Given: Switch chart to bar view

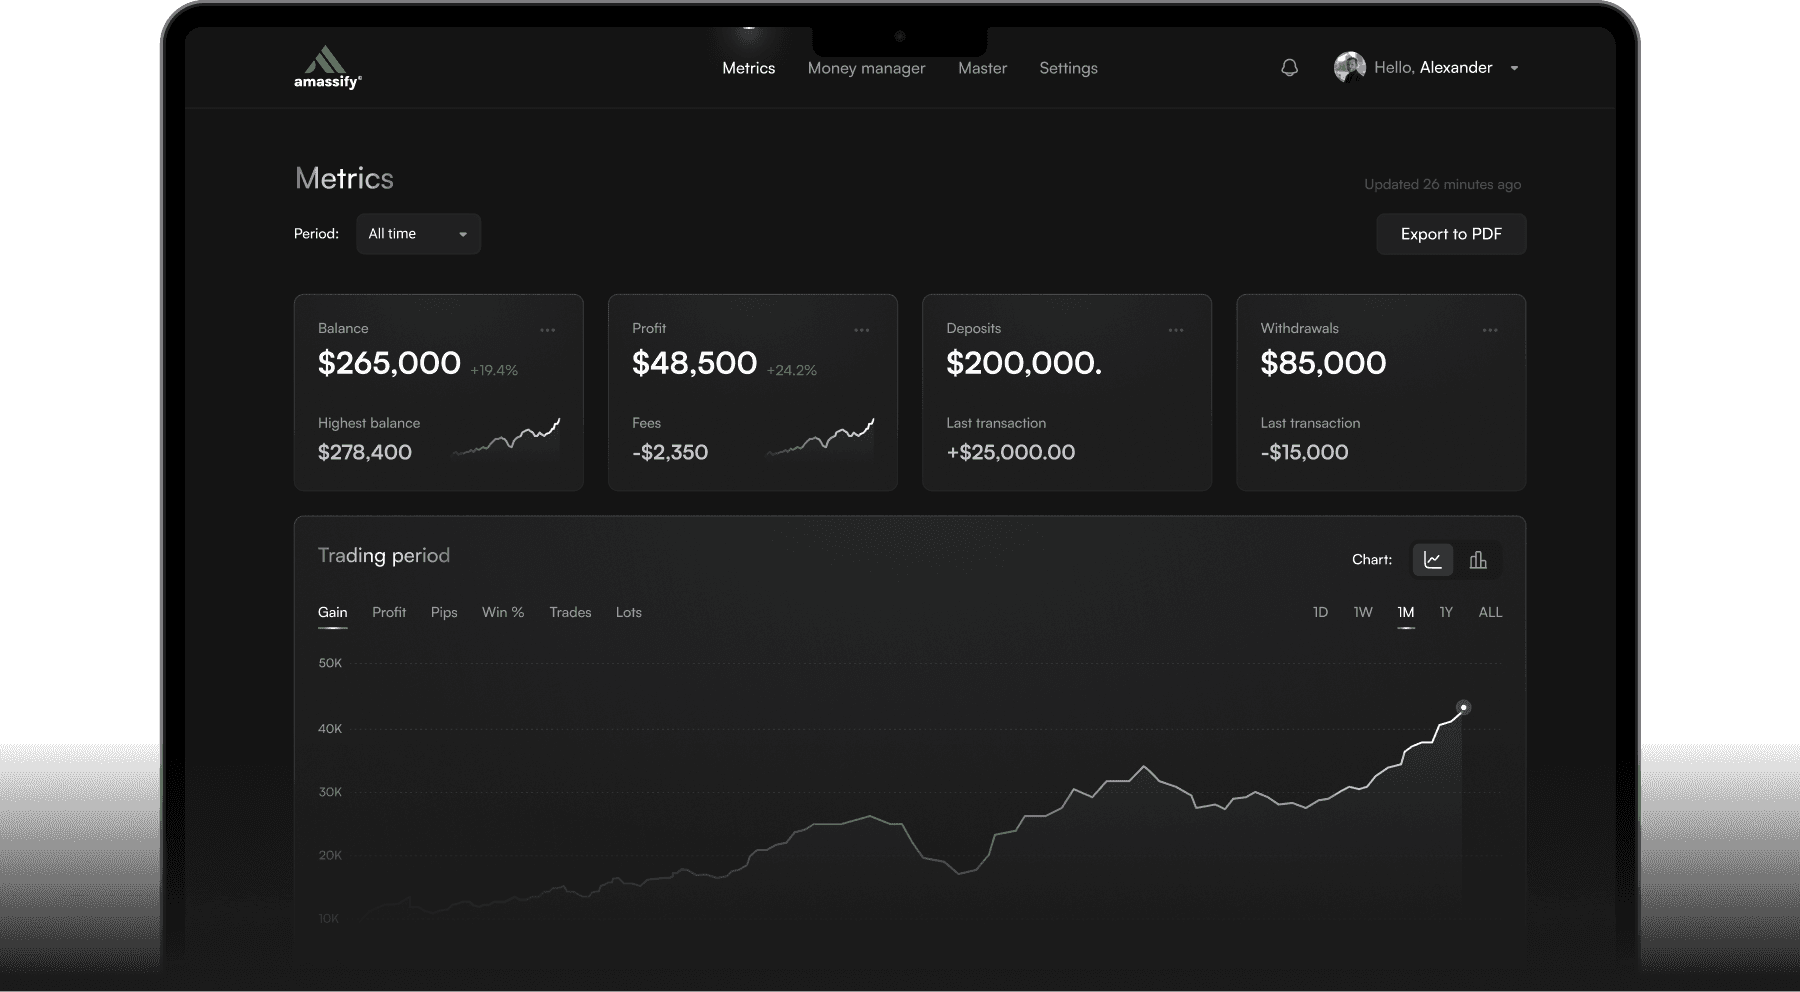Looking at the screenshot, I should click(x=1479, y=560).
